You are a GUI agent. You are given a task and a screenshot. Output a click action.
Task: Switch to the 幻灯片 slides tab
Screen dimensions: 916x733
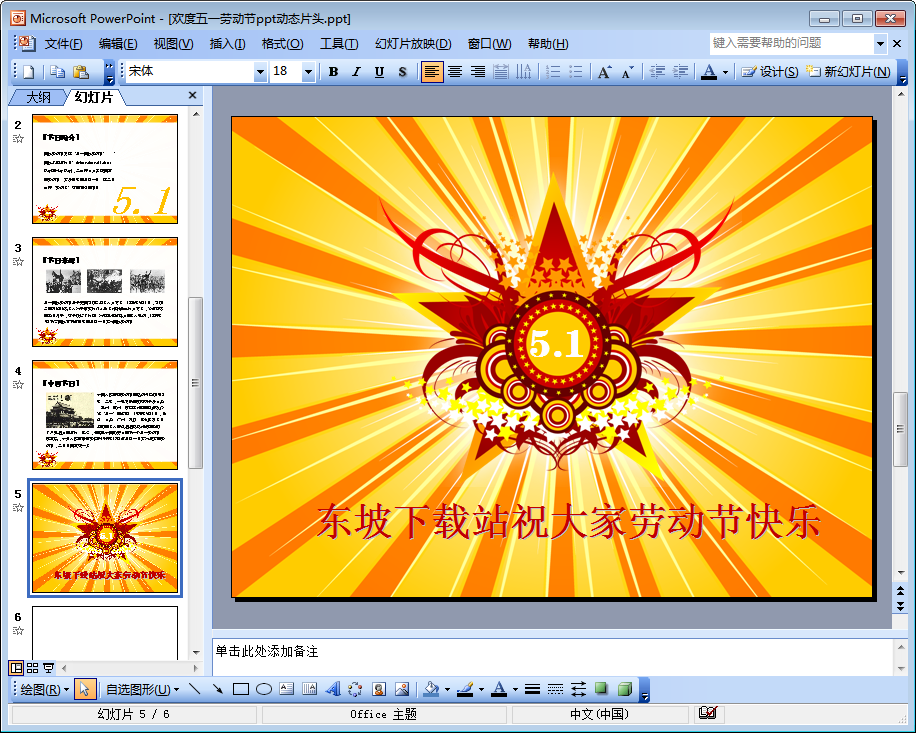93,97
